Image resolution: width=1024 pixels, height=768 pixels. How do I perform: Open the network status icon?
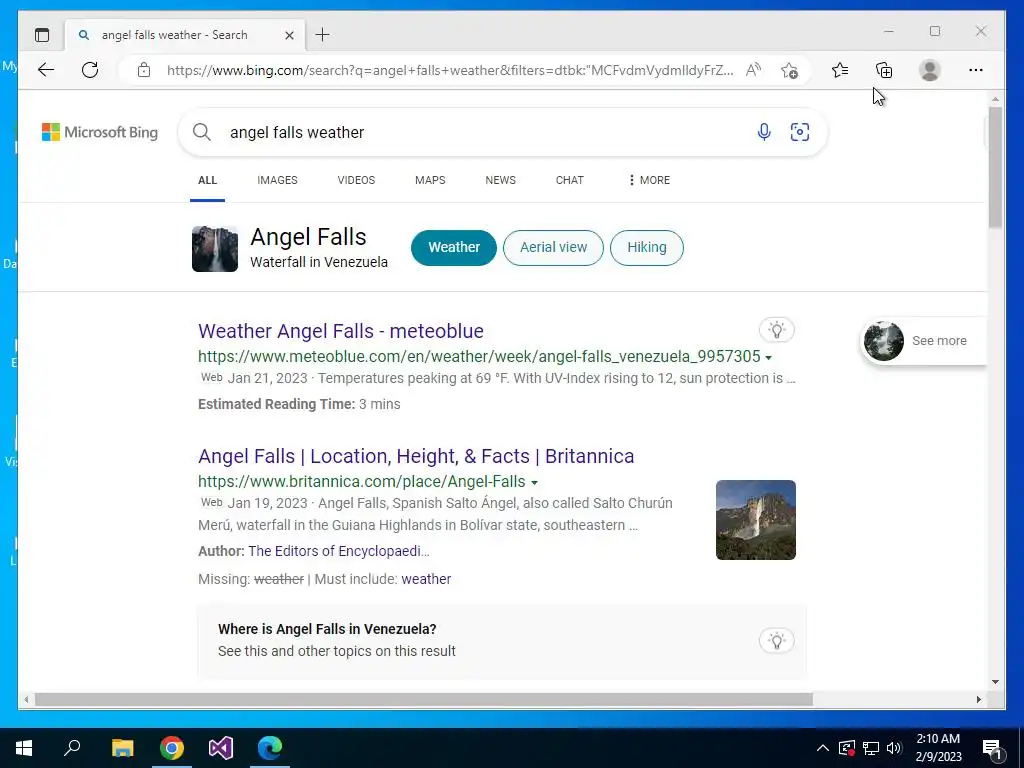tap(871, 748)
